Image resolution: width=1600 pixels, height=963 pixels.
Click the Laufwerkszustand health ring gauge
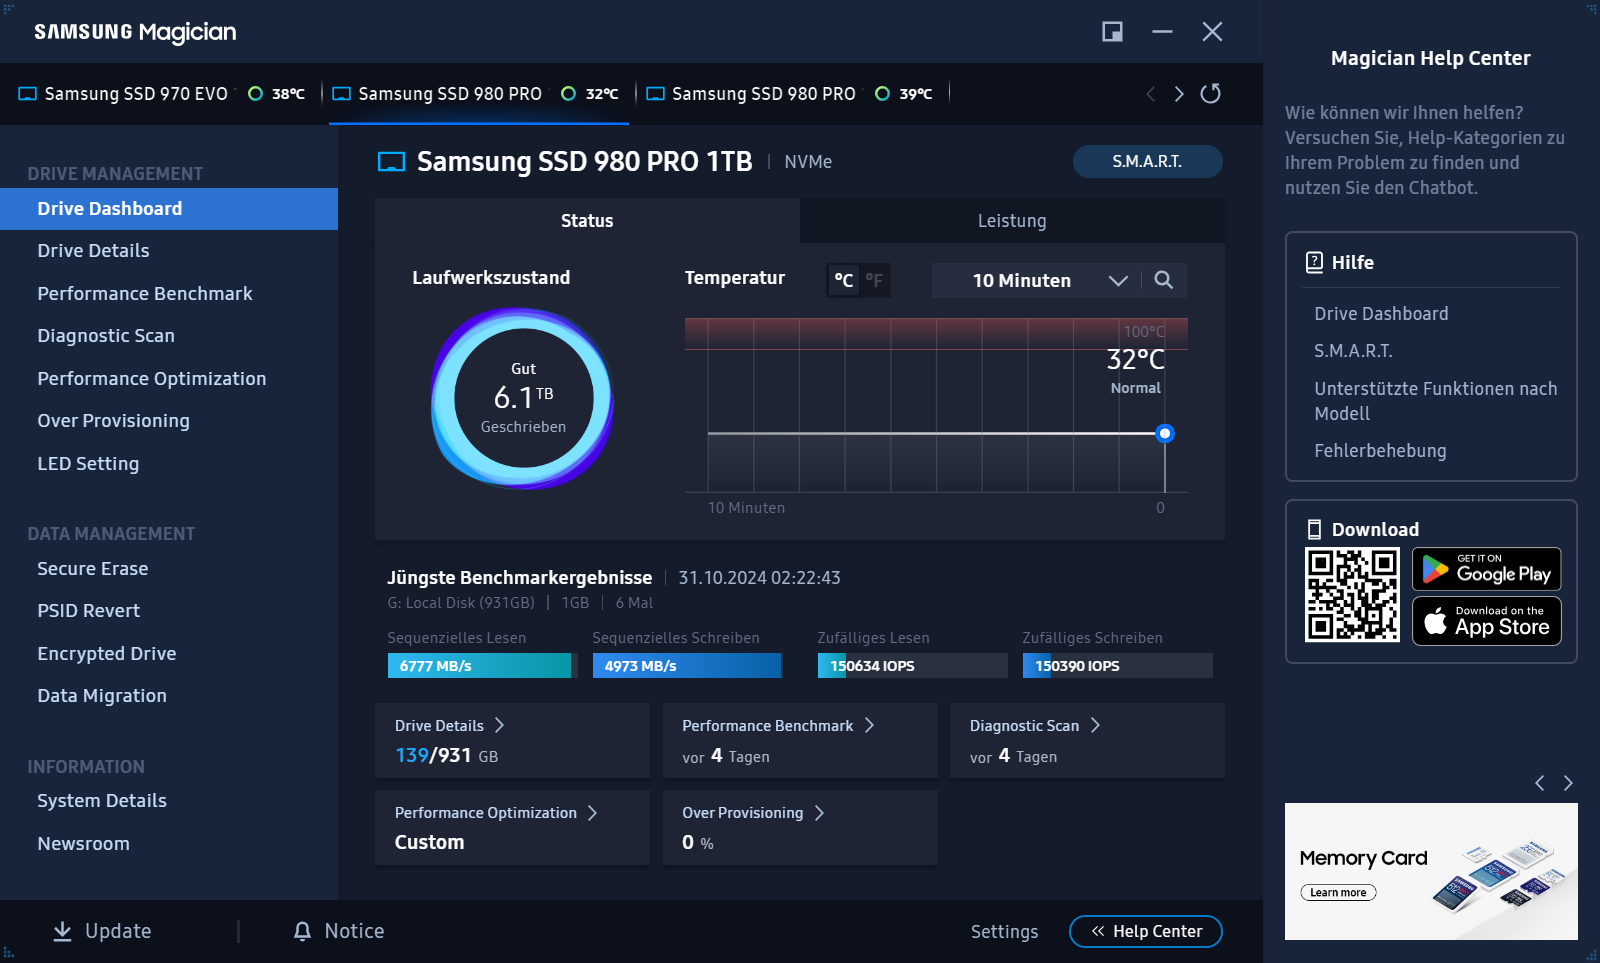pos(523,398)
